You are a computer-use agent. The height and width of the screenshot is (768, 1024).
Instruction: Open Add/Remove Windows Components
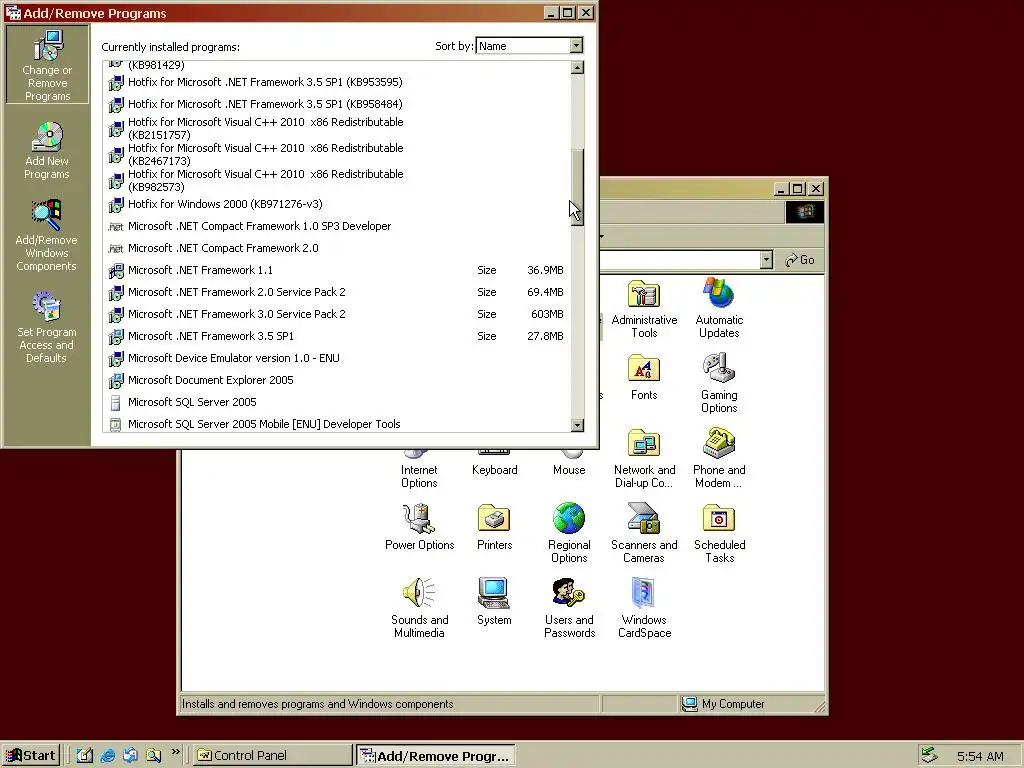(46, 236)
